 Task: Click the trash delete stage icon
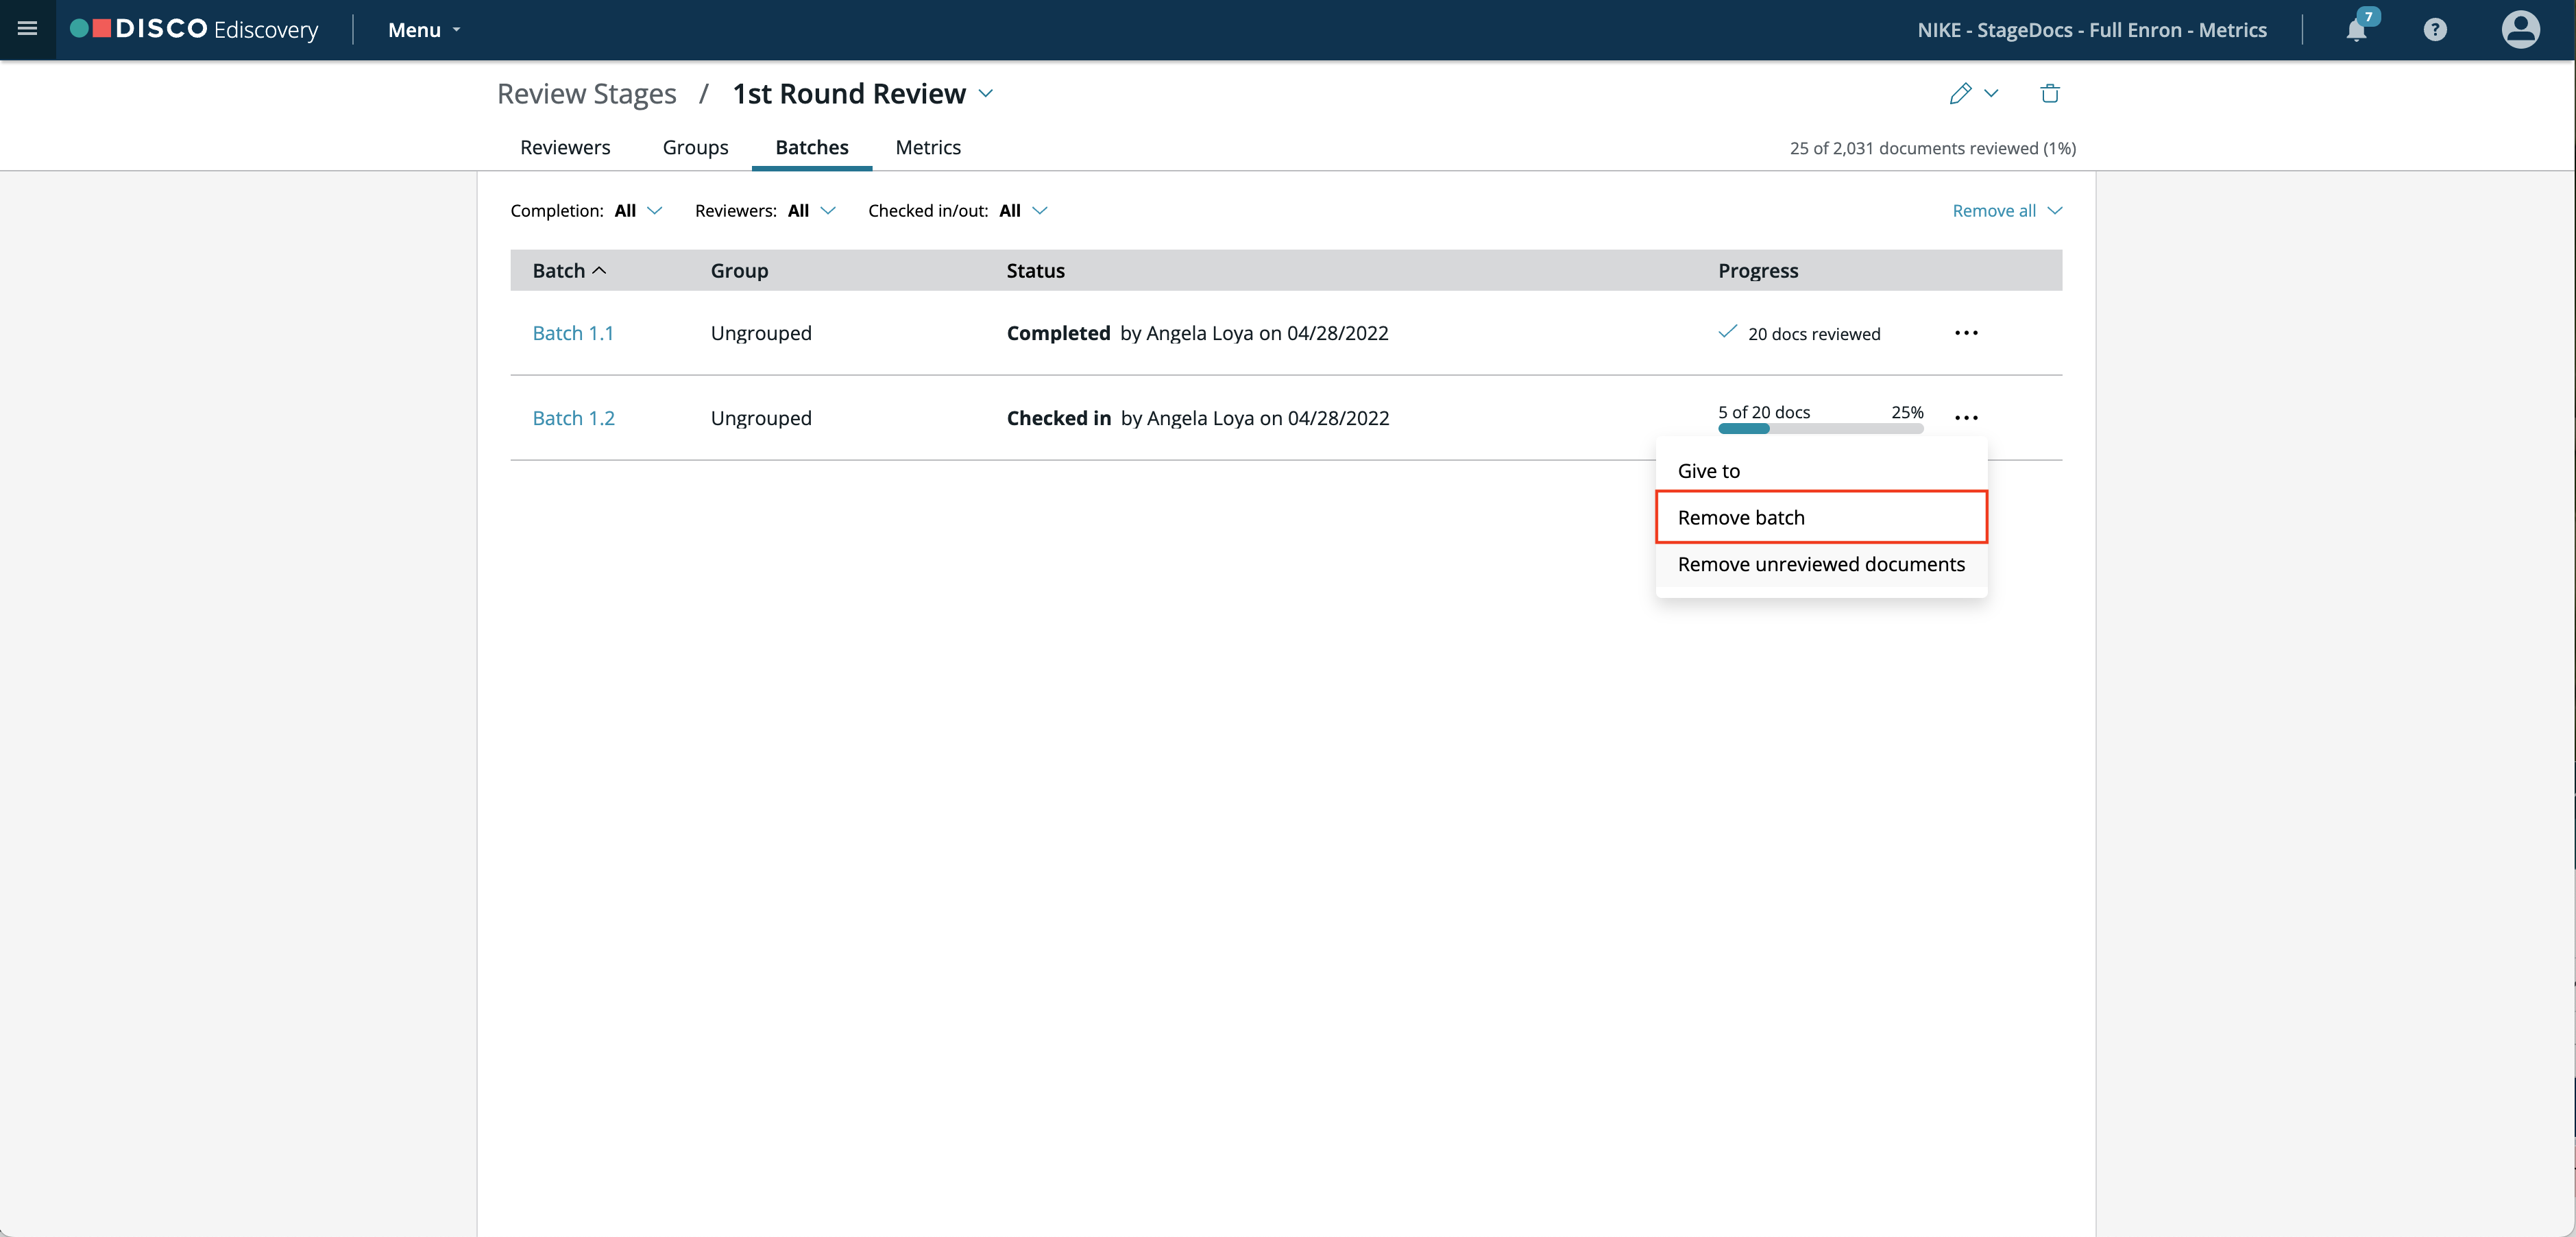[x=2050, y=93]
